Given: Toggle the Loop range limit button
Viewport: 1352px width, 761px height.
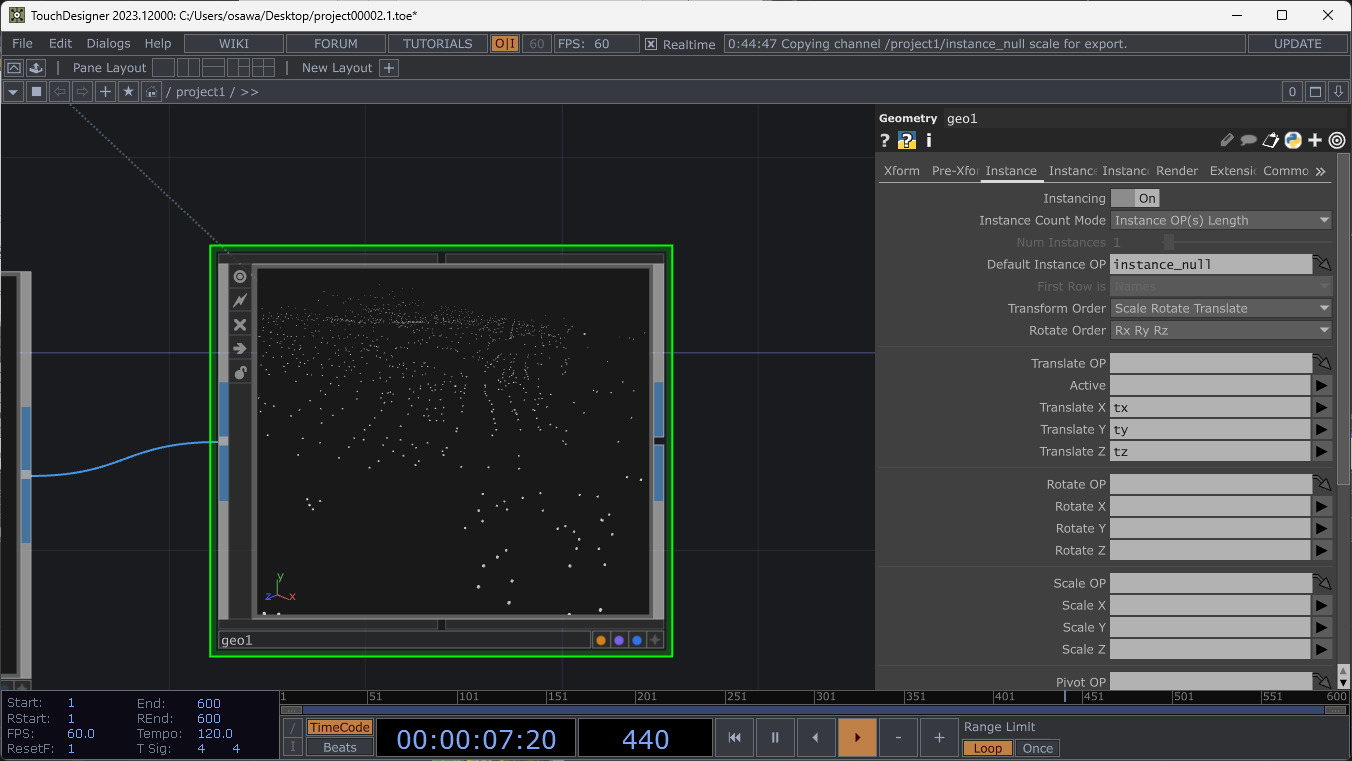Looking at the screenshot, I should 987,748.
